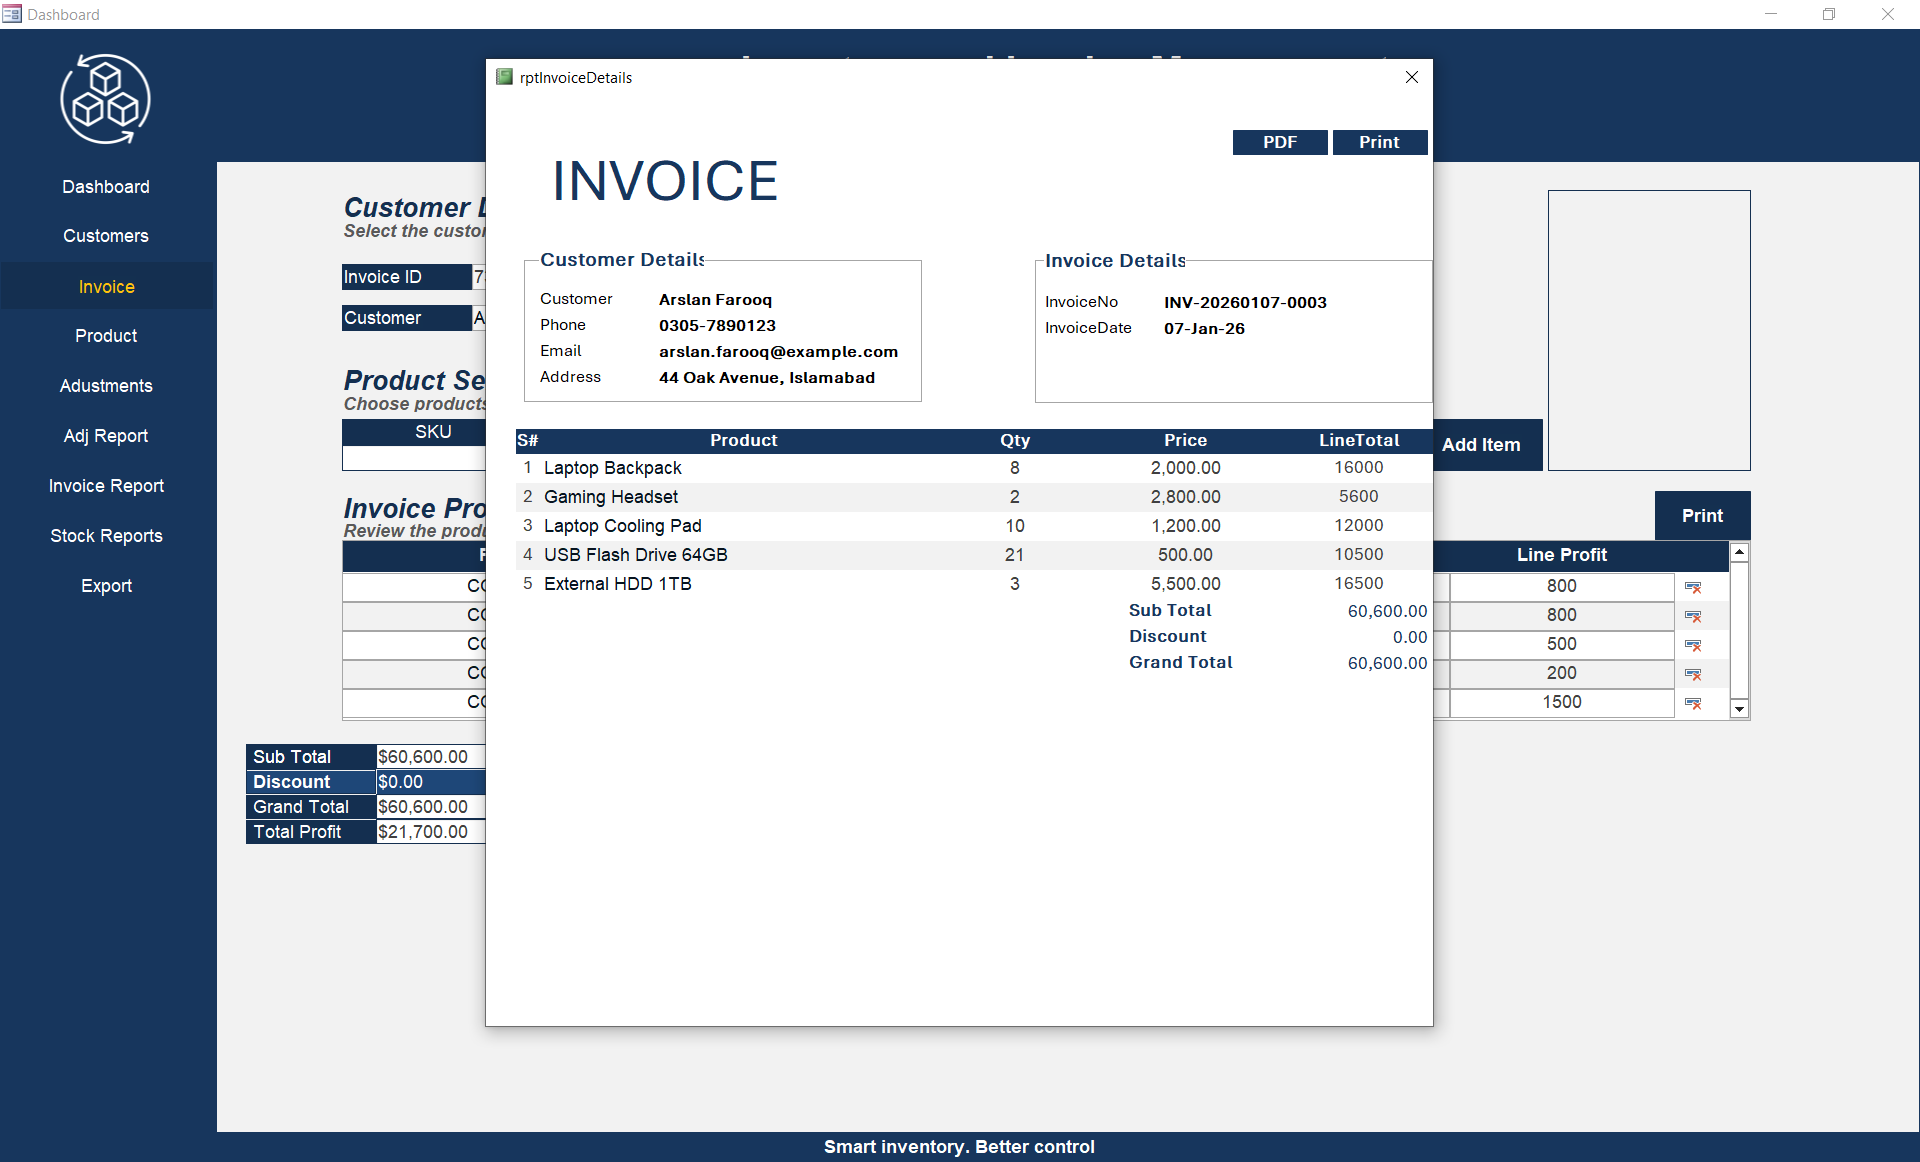Click the Print button above Line Profit
The width and height of the screenshot is (1920, 1162).
pyautogui.click(x=1702, y=516)
